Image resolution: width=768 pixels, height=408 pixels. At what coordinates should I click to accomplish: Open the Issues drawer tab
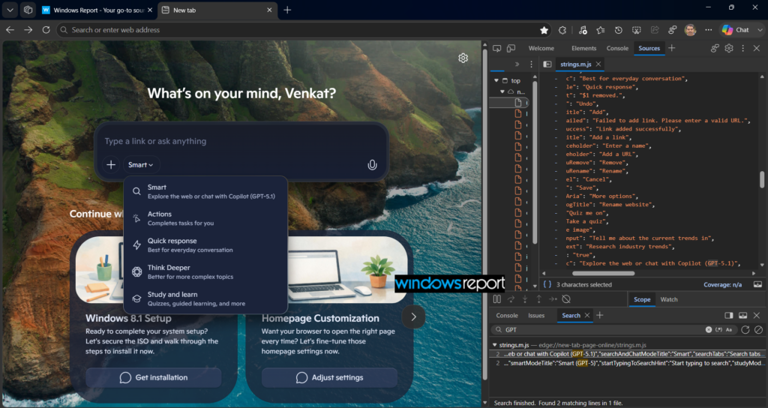pyautogui.click(x=536, y=315)
